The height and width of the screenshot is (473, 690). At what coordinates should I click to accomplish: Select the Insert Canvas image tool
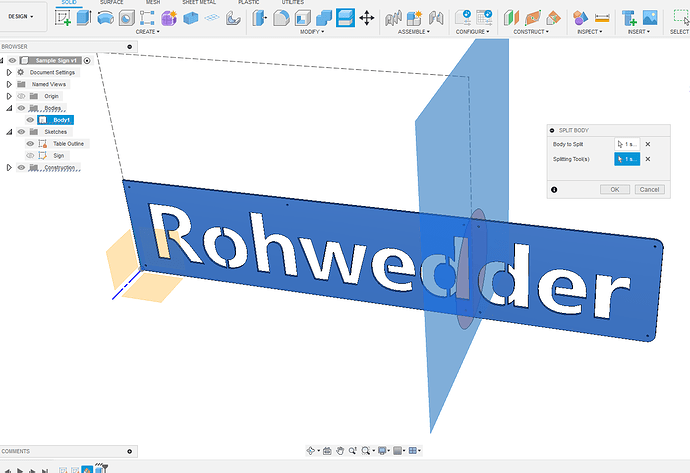coord(650,18)
